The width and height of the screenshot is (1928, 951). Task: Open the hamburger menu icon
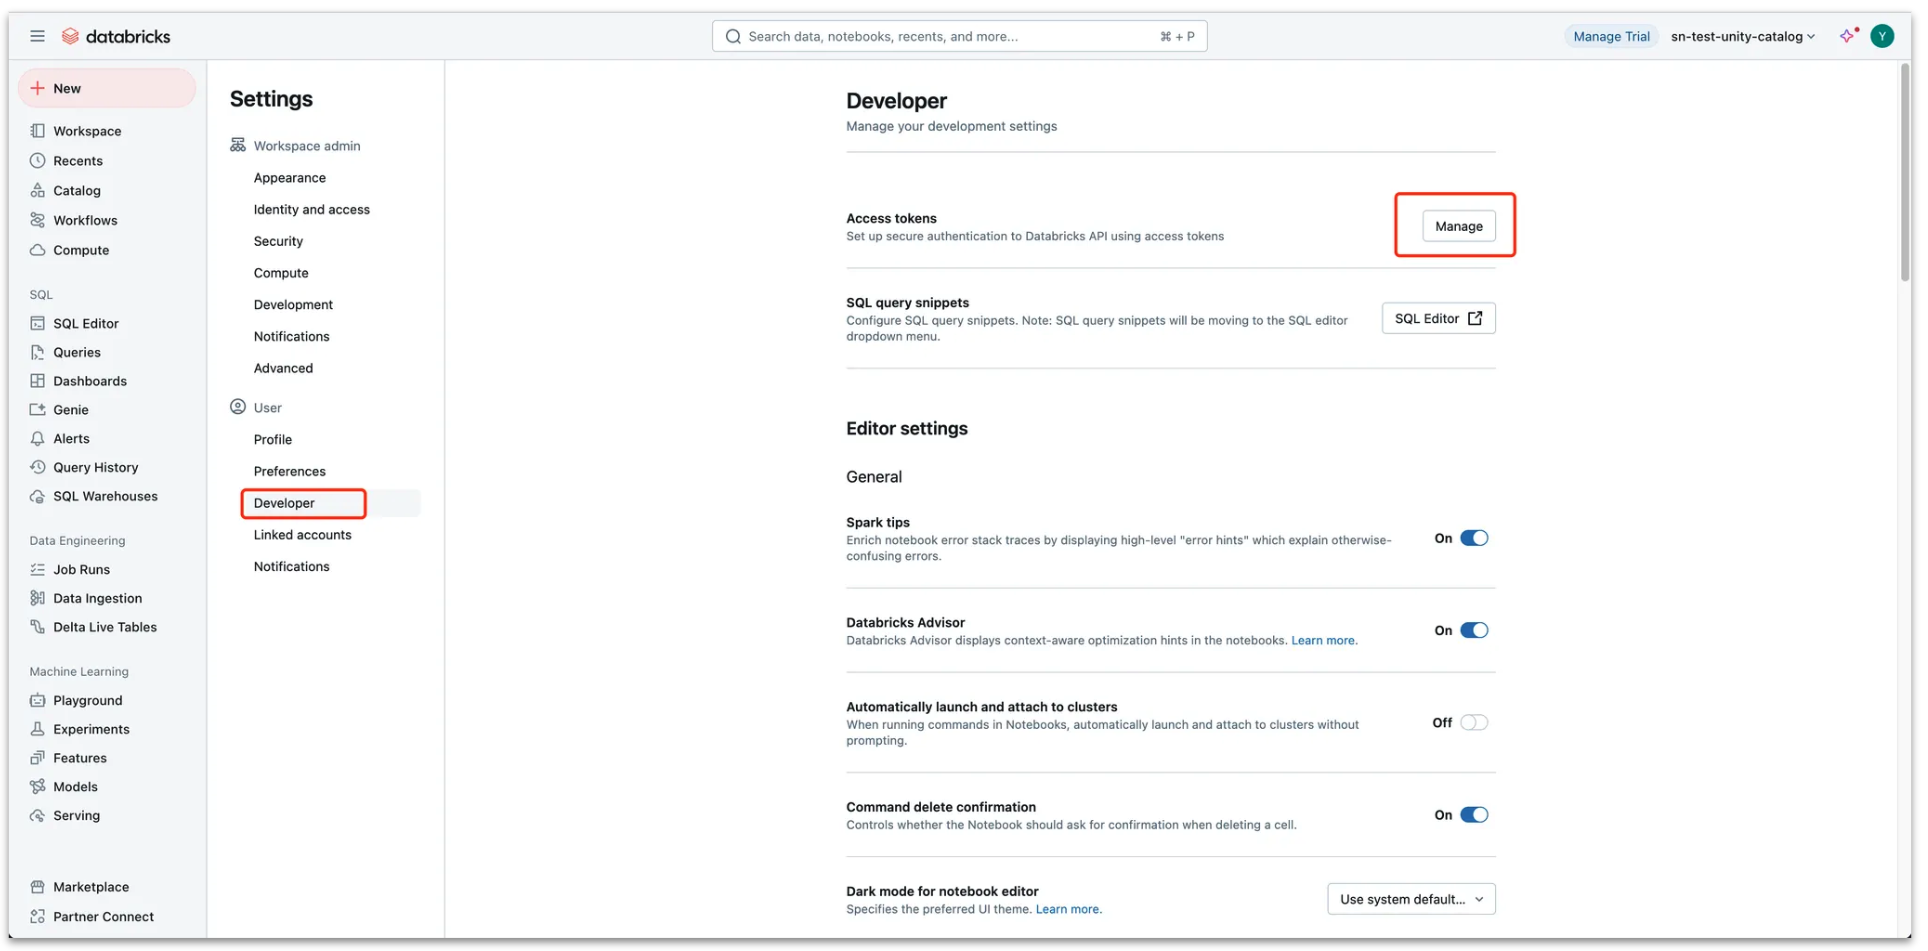pos(37,36)
